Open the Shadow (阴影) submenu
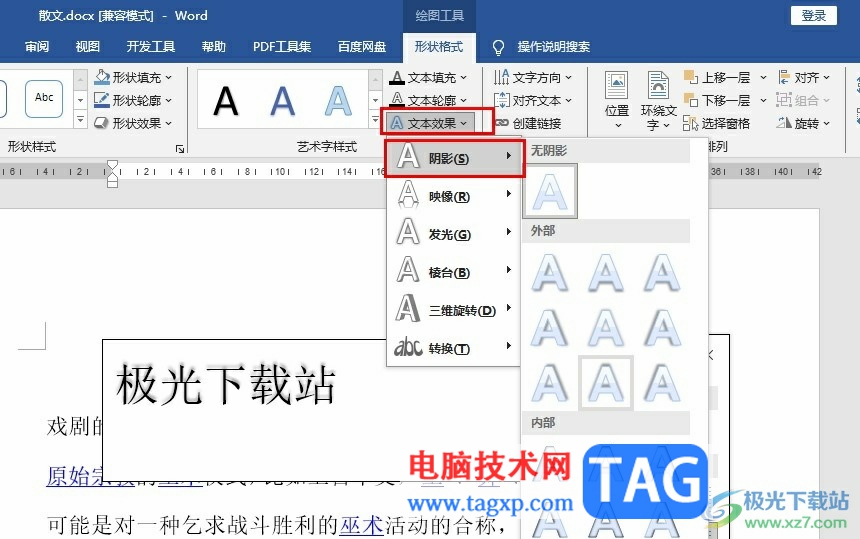The image size is (860, 539). [x=453, y=158]
